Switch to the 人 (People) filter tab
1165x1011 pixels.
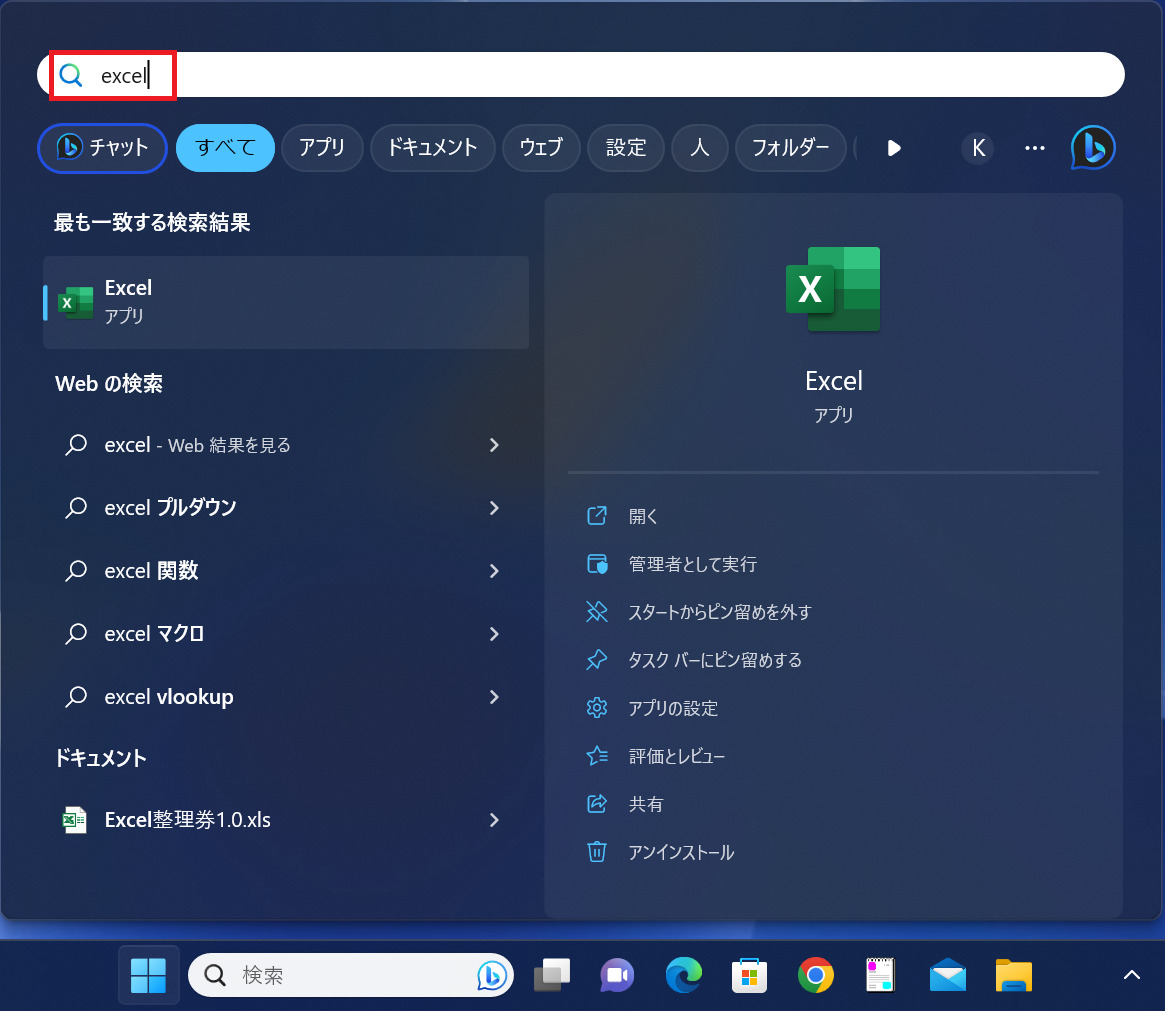(699, 148)
